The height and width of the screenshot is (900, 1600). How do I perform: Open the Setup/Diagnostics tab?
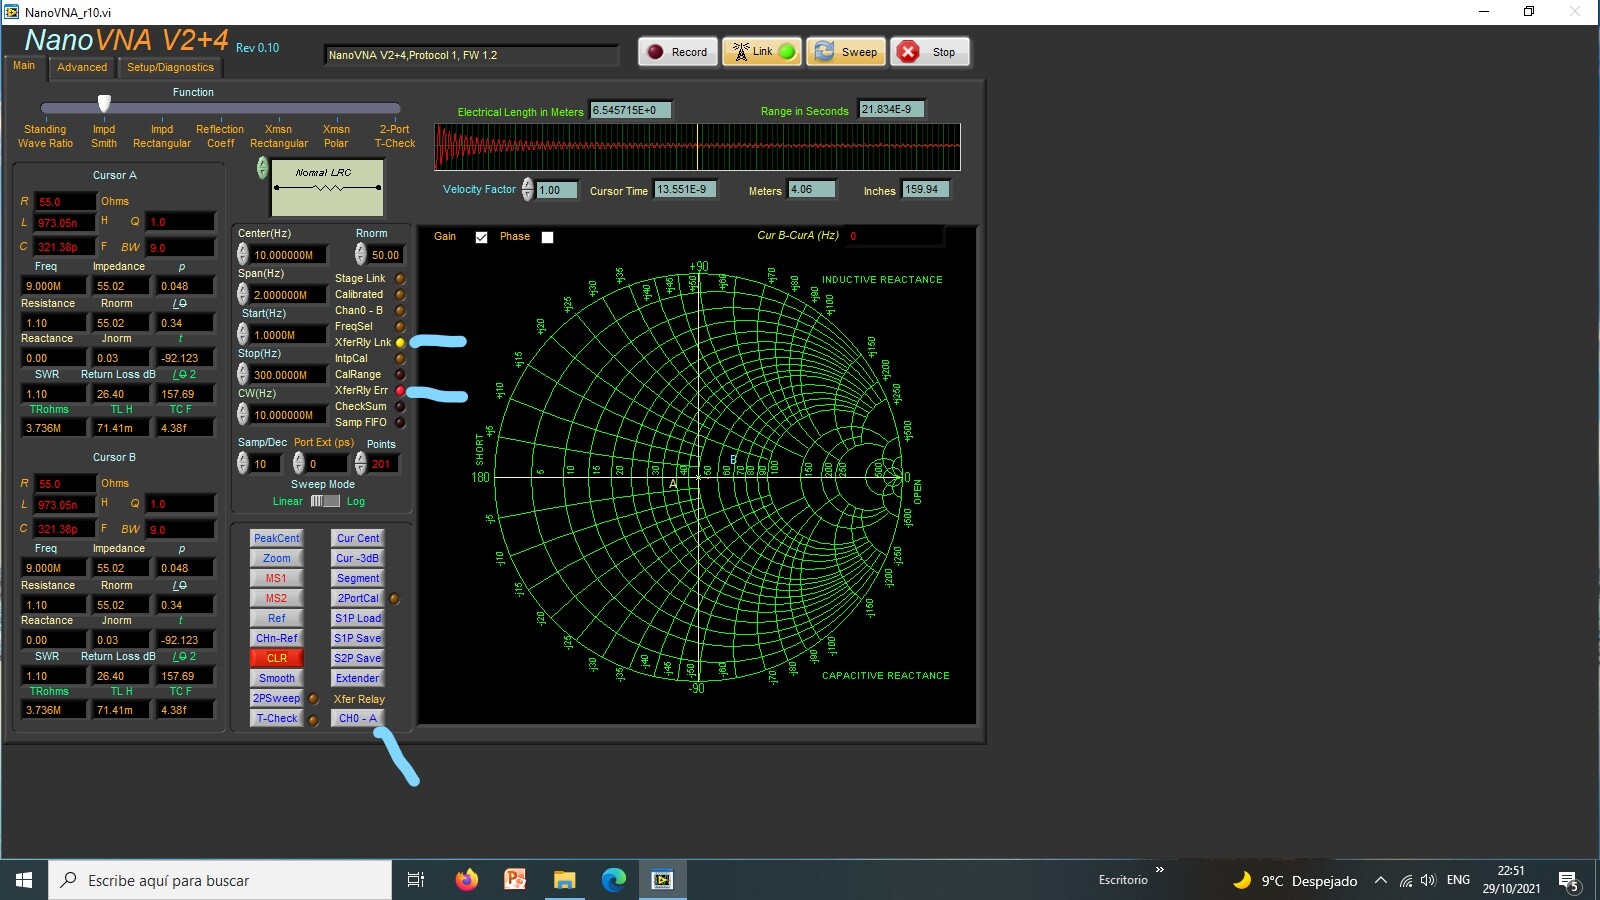(170, 67)
